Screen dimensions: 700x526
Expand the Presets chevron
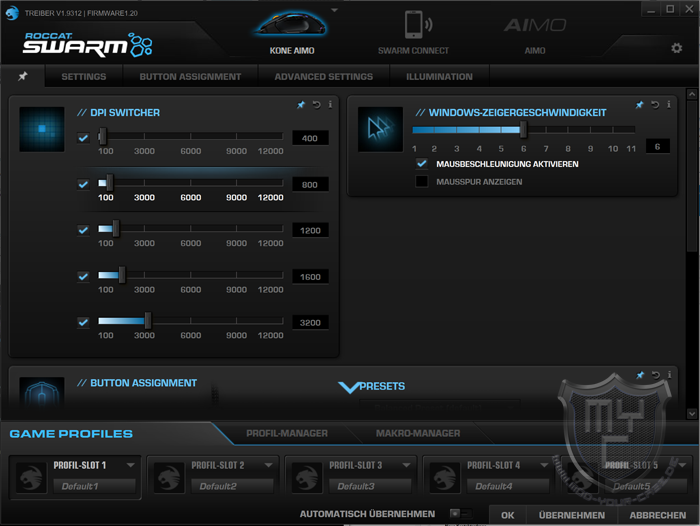(x=348, y=387)
